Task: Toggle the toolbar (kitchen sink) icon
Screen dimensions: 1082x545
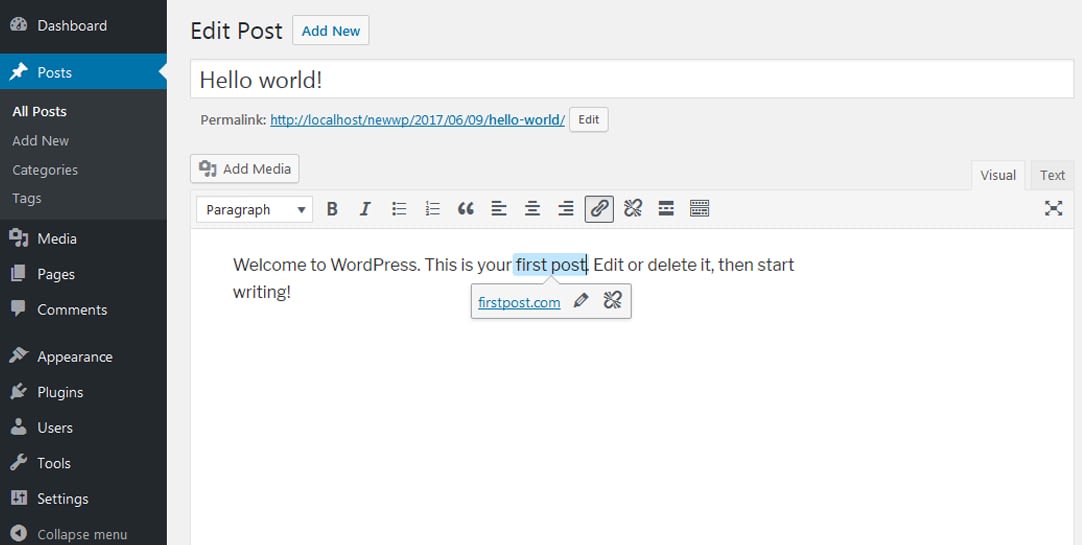Action: pos(700,209)
